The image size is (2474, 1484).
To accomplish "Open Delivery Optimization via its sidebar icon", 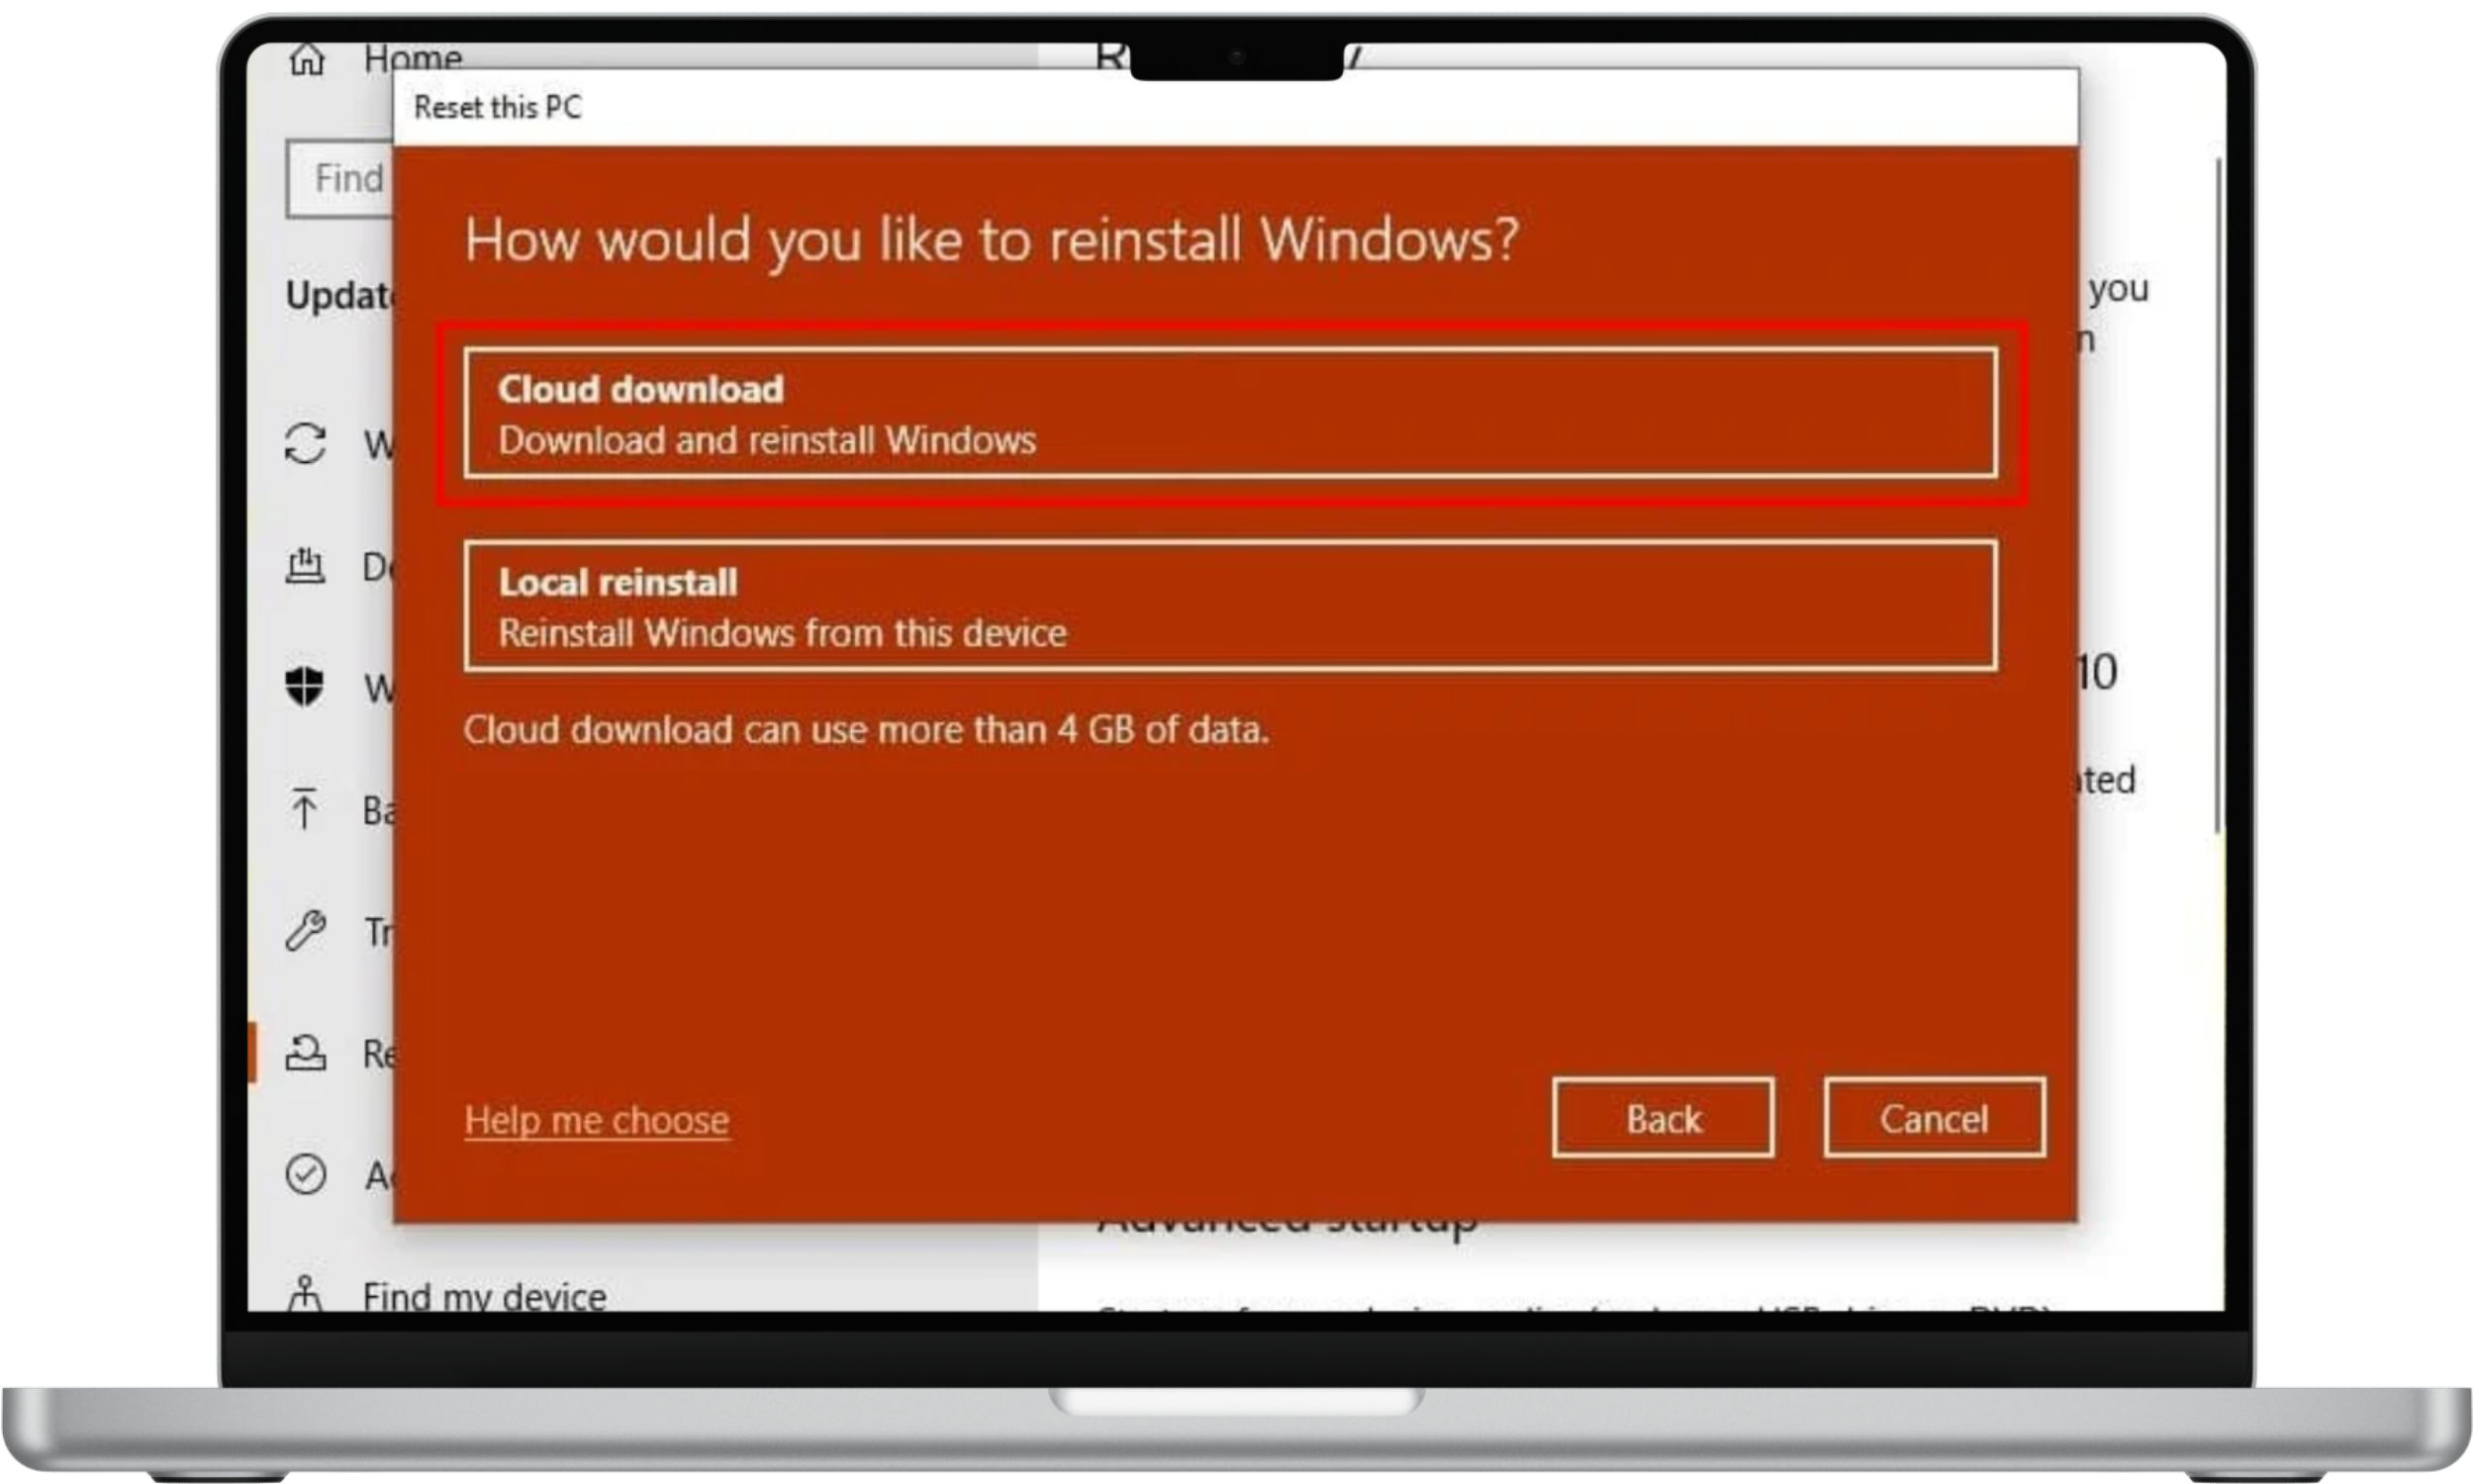I will point(305,567).
